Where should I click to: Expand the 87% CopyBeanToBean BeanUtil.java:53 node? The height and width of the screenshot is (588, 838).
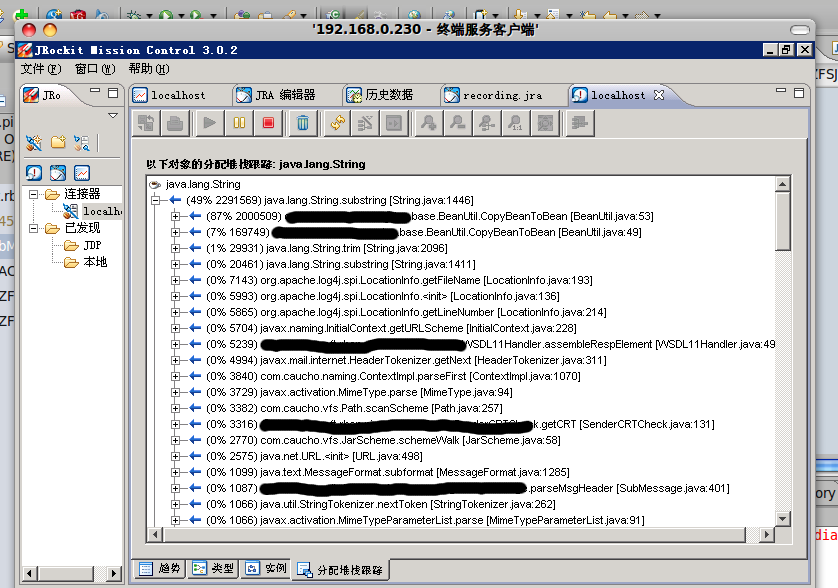175,216
